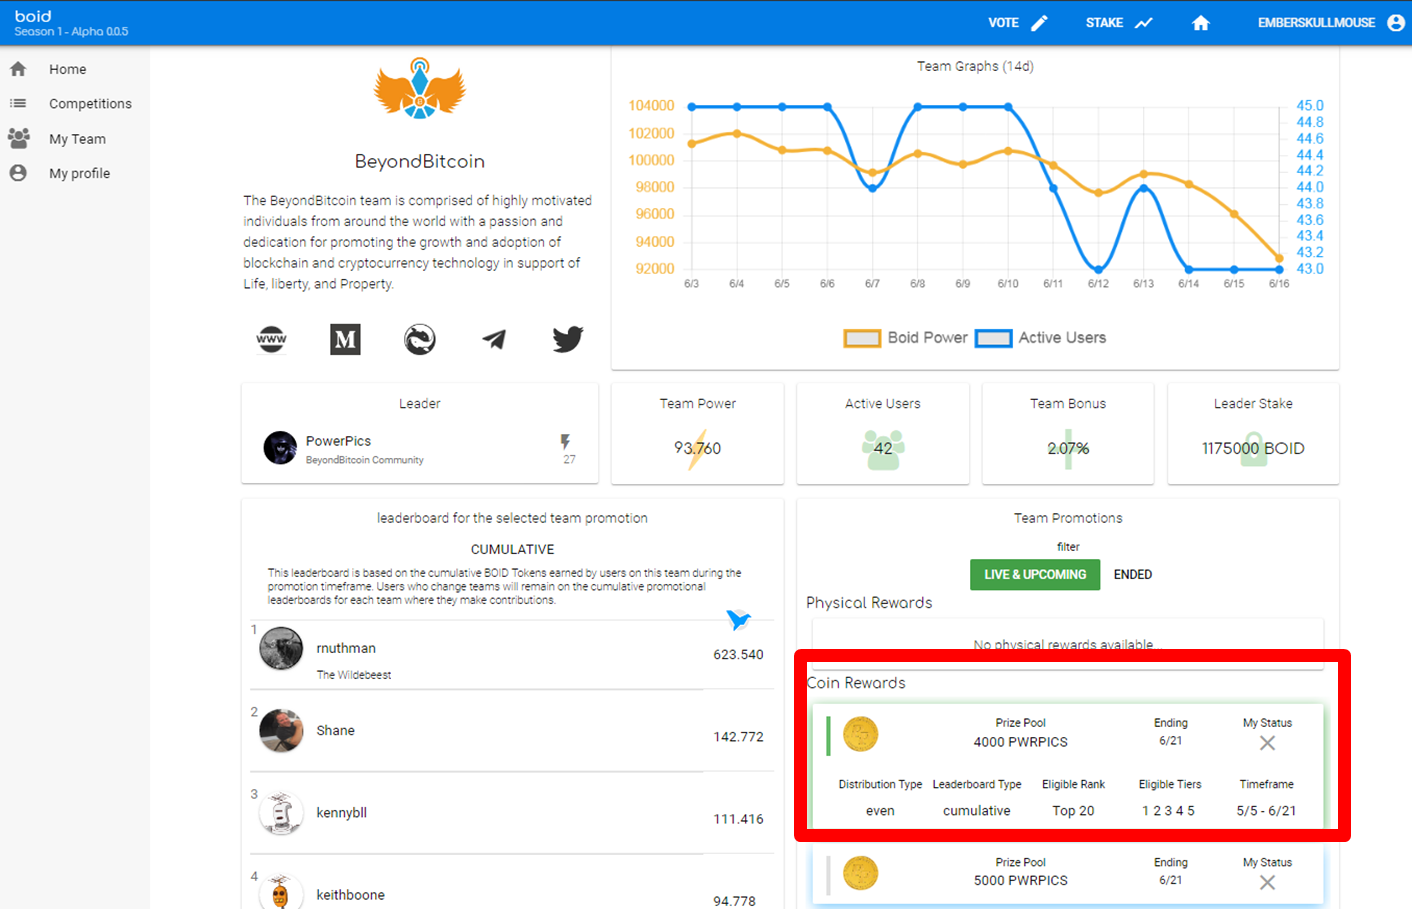Click the 5/5 - 6/21 timeframe value
This screenshot has width=1412, height=909.
click(1266, 811)
